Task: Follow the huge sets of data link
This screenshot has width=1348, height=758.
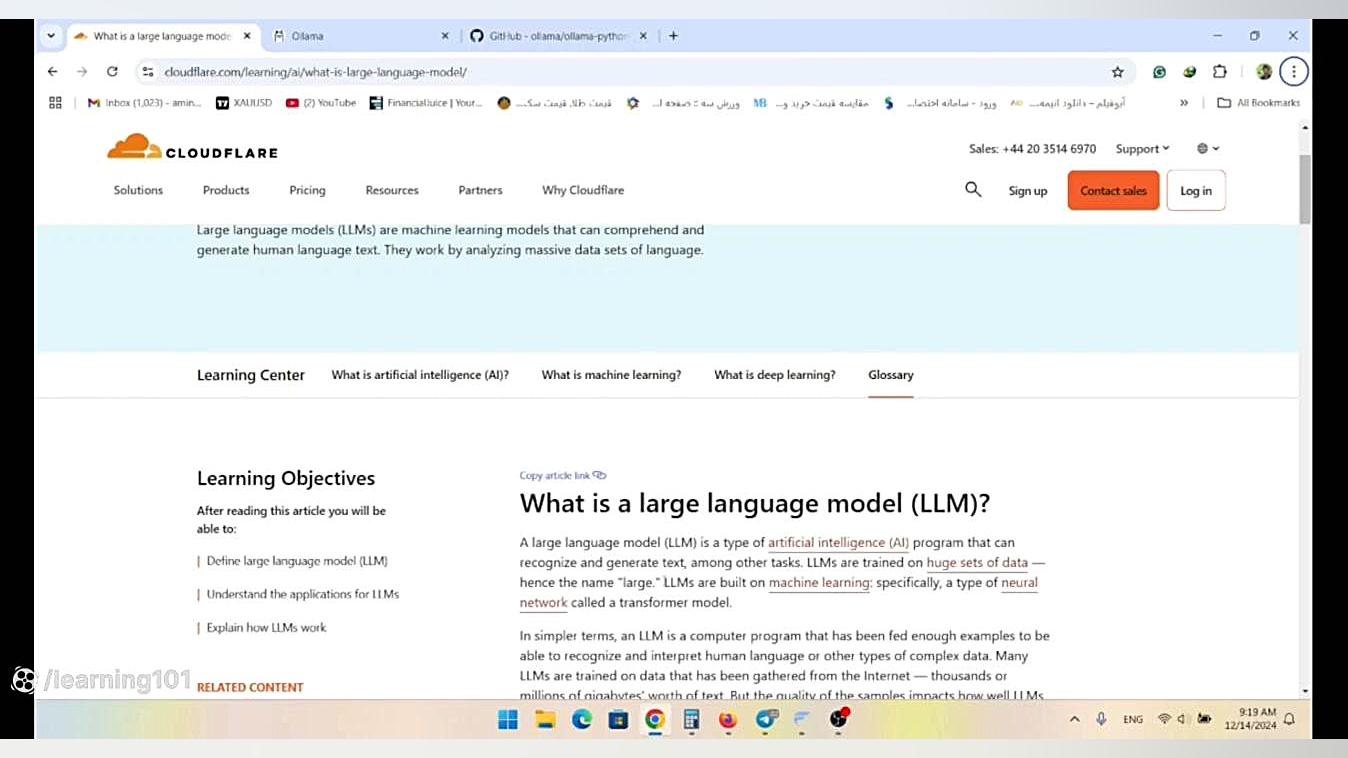Action: [977, 563]
